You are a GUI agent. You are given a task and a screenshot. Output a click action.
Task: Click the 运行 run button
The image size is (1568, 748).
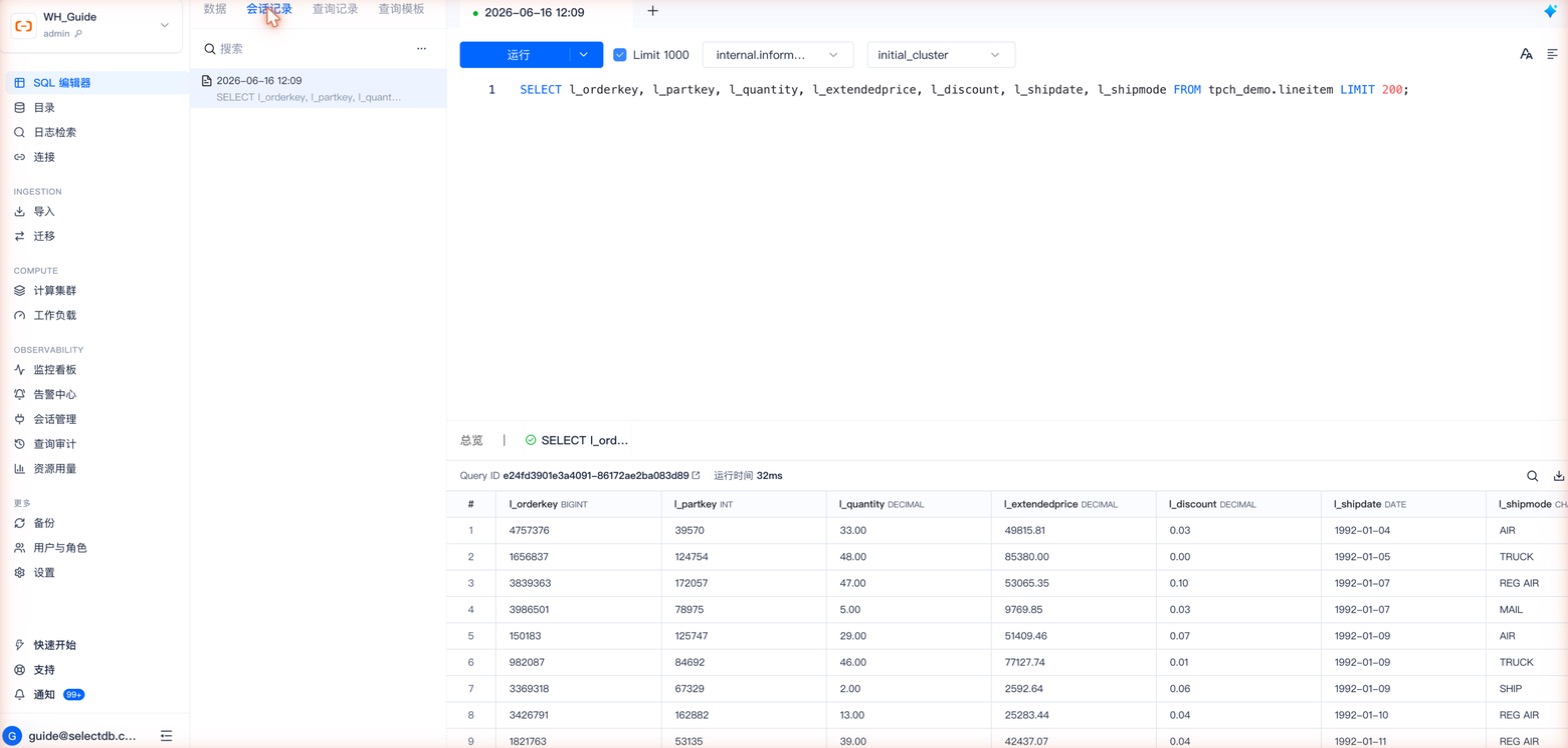pos(518,55)
